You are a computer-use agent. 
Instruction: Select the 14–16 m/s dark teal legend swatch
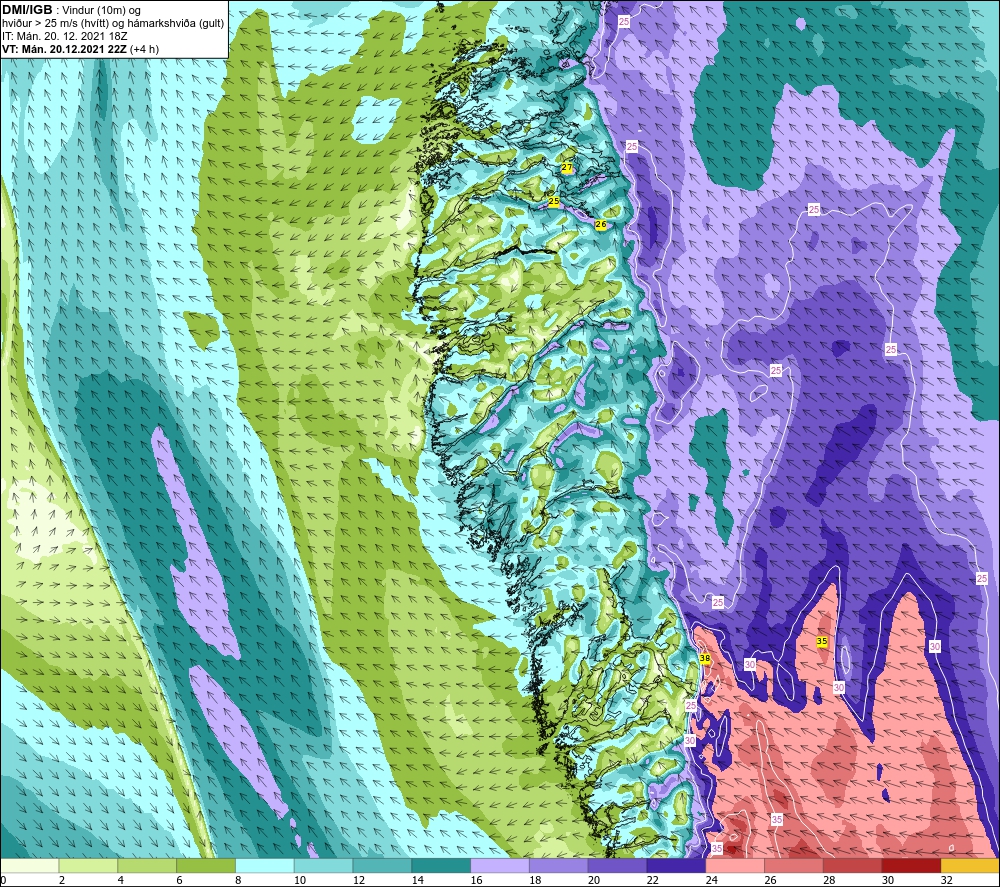point(441,865)
